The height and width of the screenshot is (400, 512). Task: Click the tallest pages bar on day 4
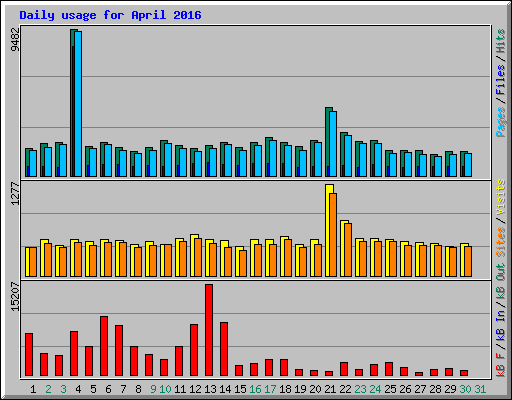pyautogui.click(x=78, y=104)
